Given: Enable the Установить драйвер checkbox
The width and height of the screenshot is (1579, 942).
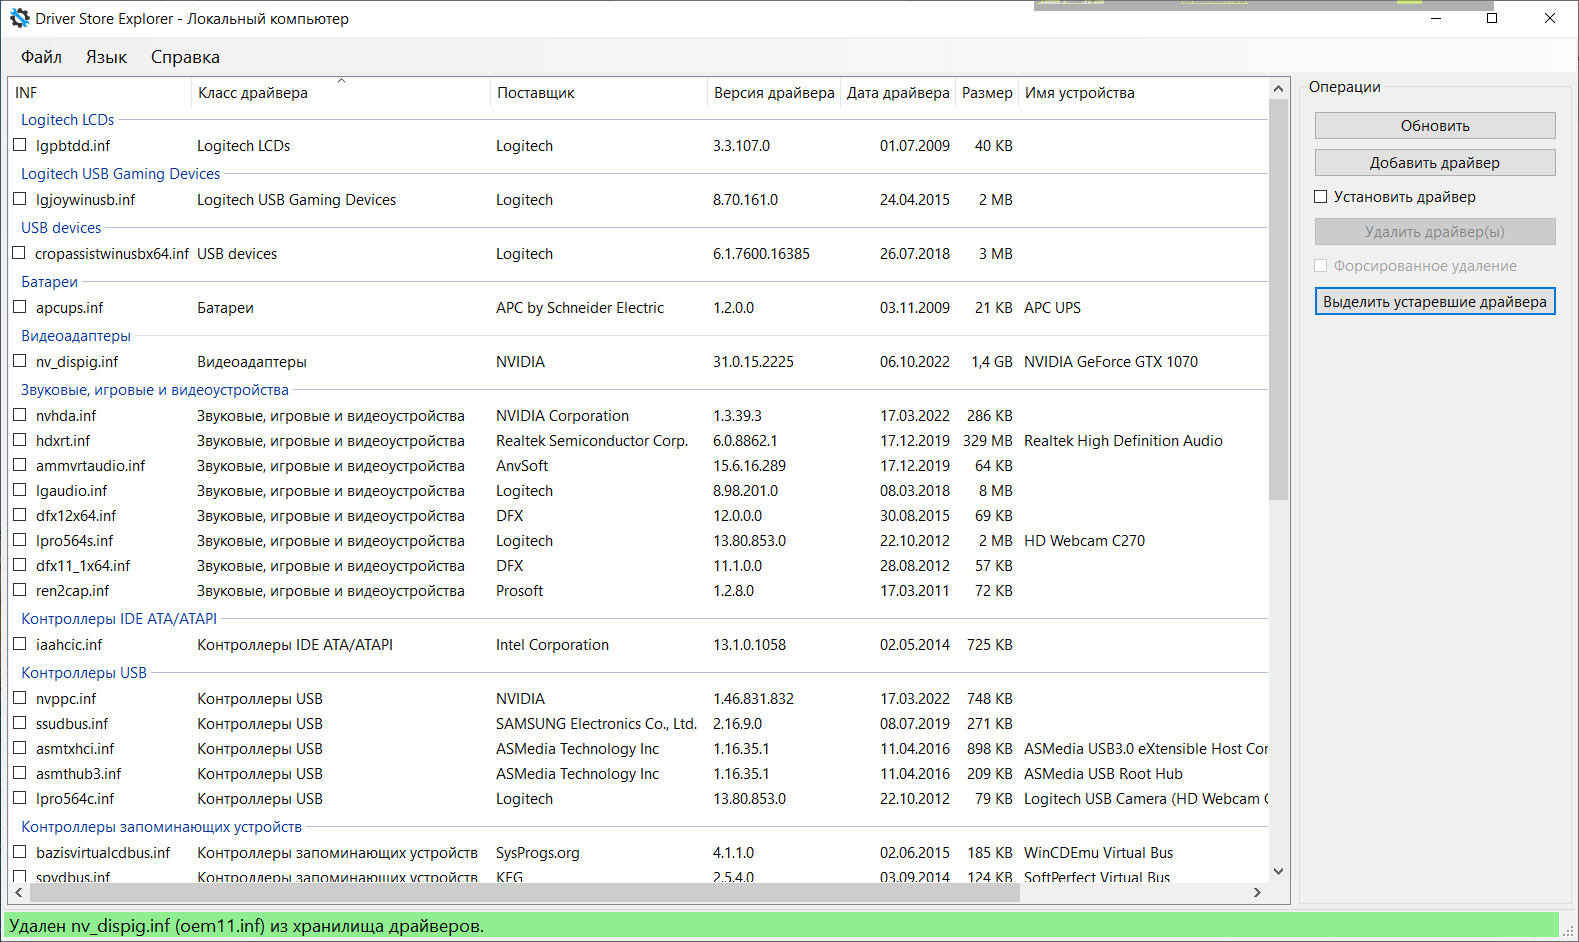Looking at the screenshot, I should pyautogui.click(x=1321, y=197).
